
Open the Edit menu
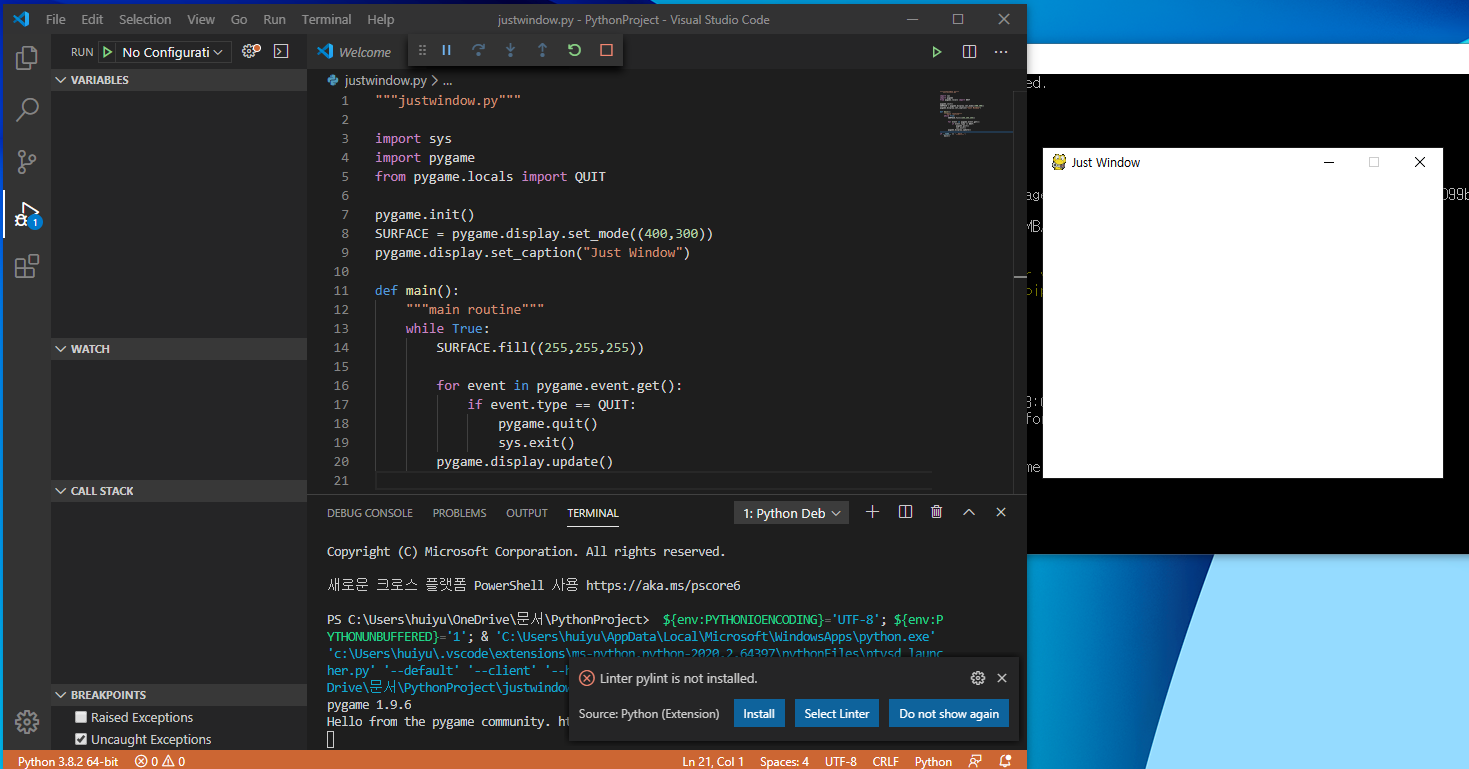point(92,19)
